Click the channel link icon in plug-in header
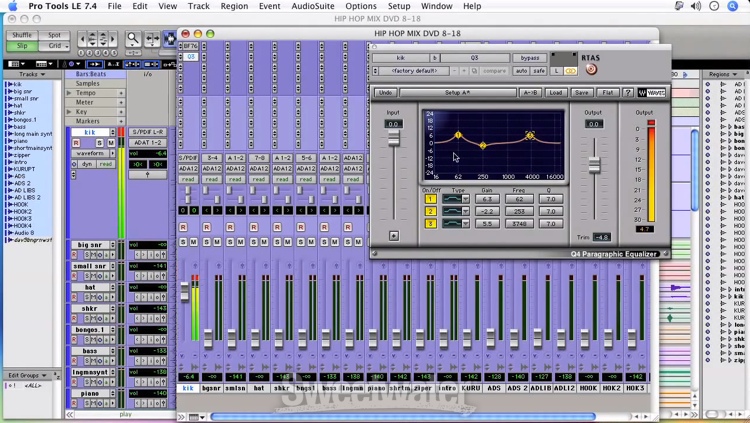 point(571,71)
